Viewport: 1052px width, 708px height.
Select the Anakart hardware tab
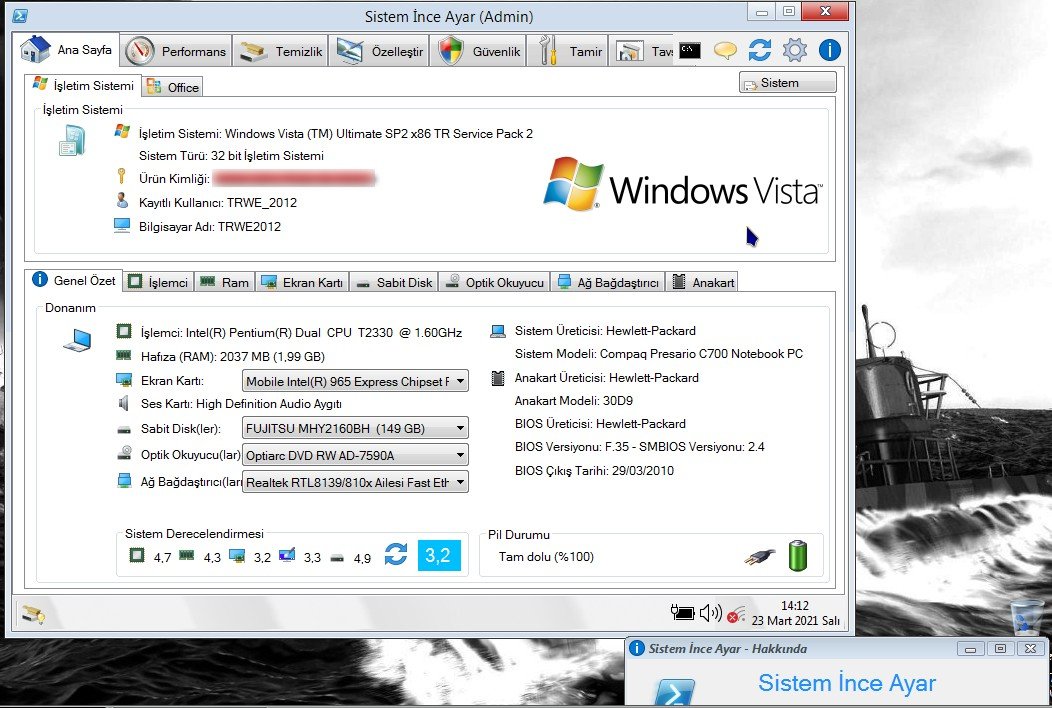point(702,283)
